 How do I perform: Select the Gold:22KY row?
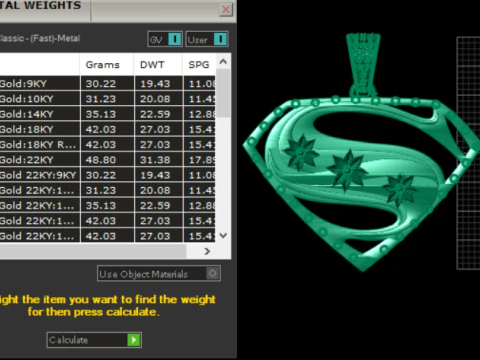click(x=107, y=160)
